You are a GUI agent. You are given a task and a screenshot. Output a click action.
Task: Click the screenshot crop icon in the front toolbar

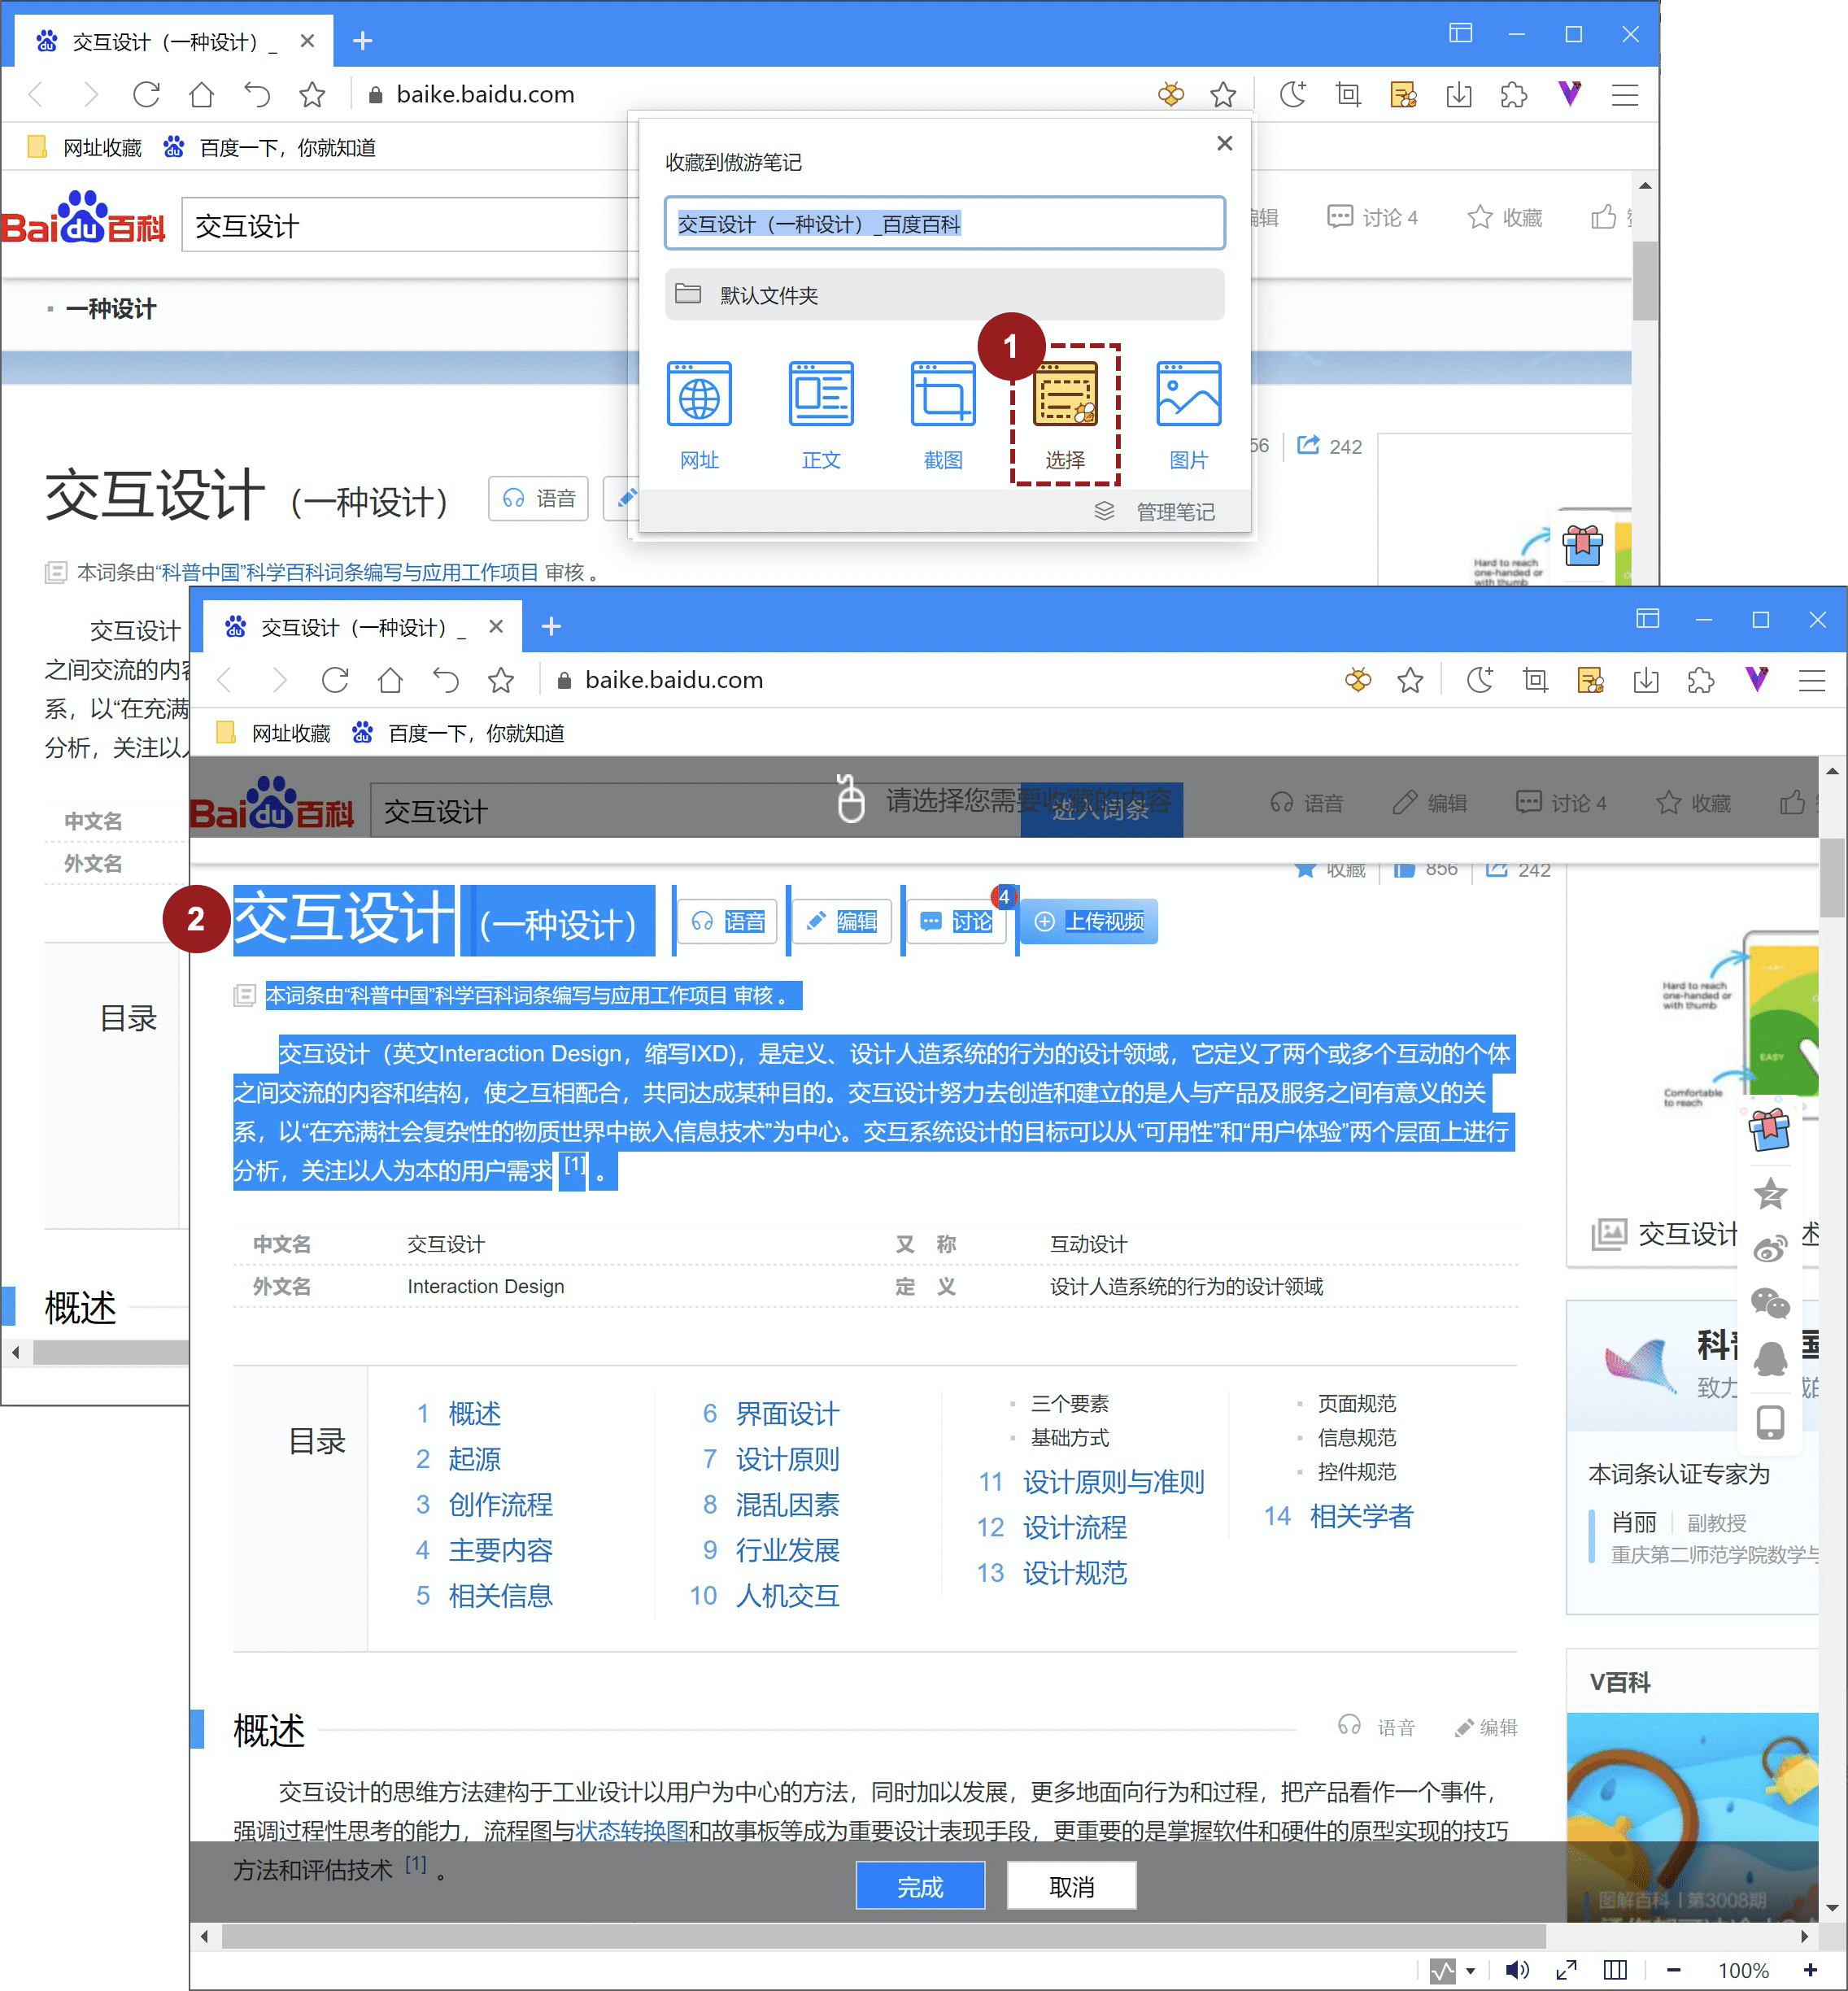[x=1535, y=680]
